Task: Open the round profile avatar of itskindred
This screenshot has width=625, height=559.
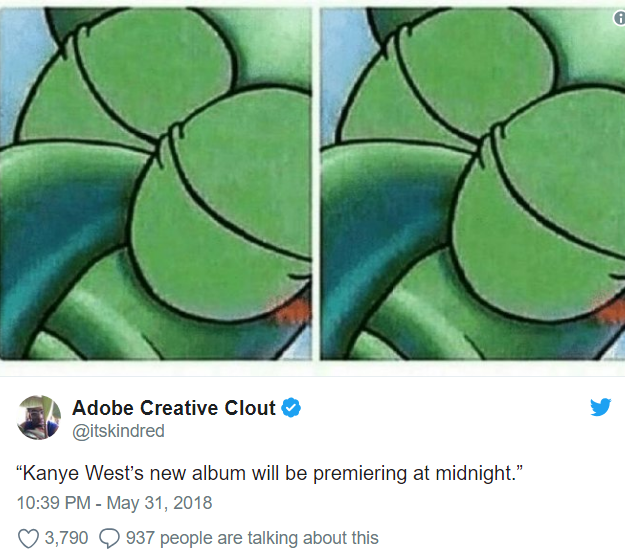Action: pos(39,417)
